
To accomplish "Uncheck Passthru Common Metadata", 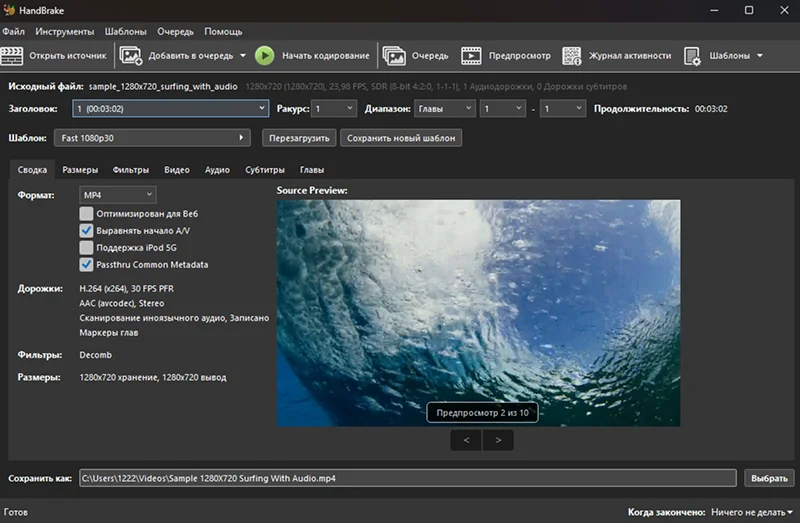I will [86, 264].
